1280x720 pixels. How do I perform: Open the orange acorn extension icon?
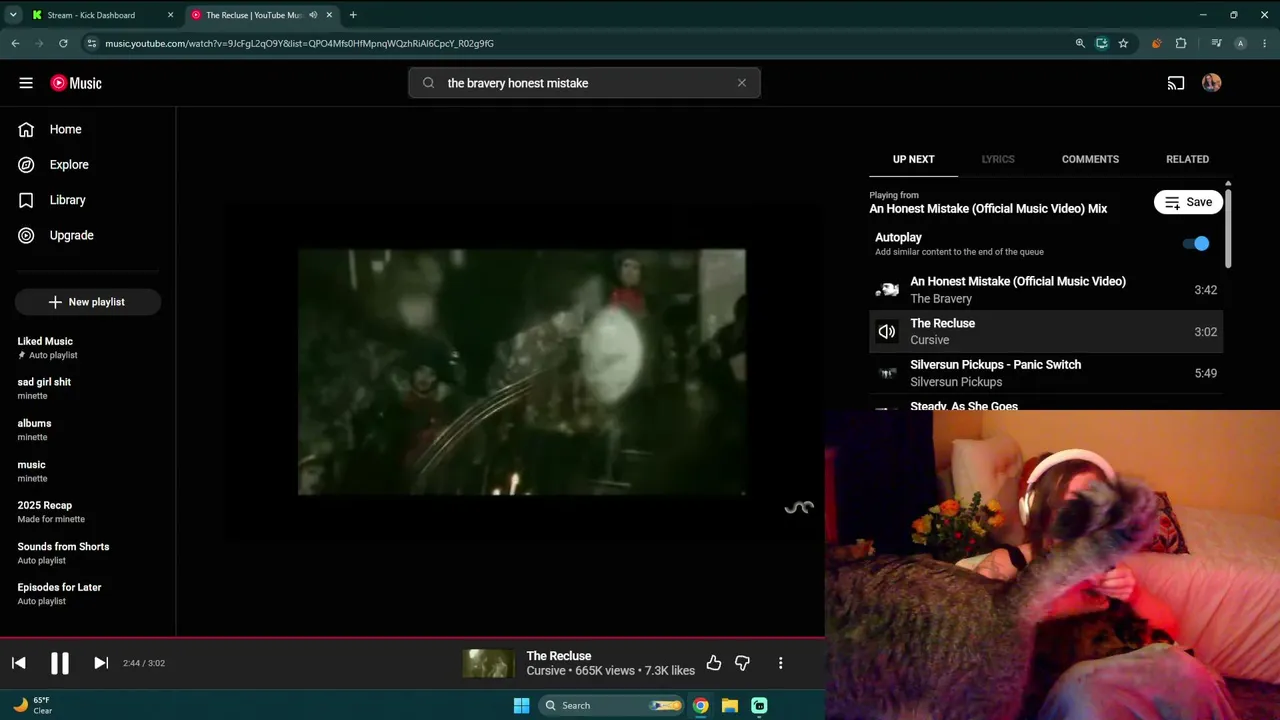[x=1157, y=43]
